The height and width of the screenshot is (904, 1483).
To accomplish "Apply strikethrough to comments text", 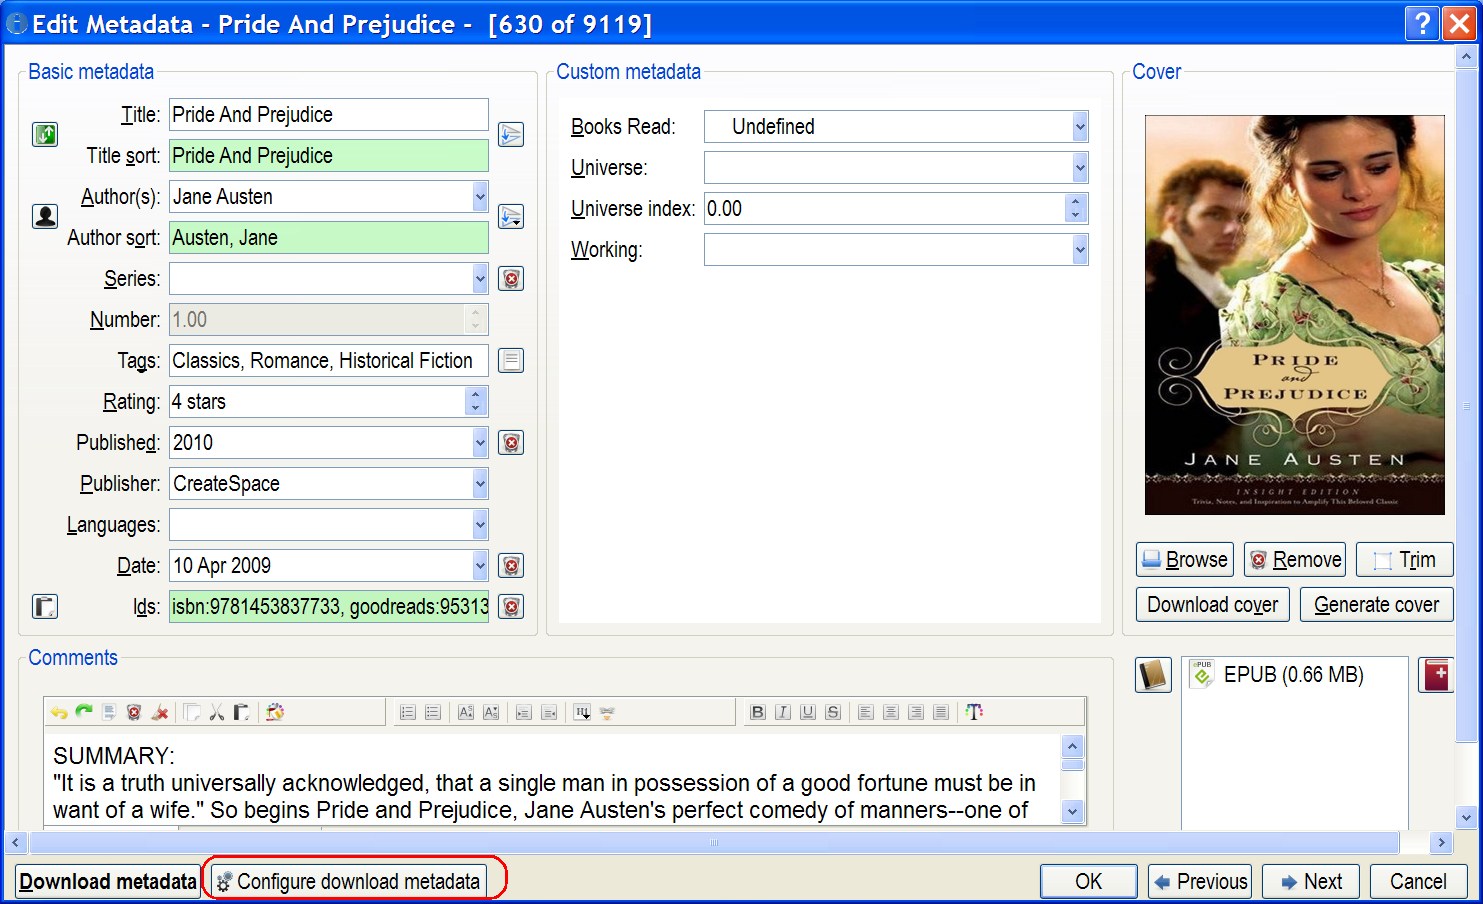I will [833, 712].
